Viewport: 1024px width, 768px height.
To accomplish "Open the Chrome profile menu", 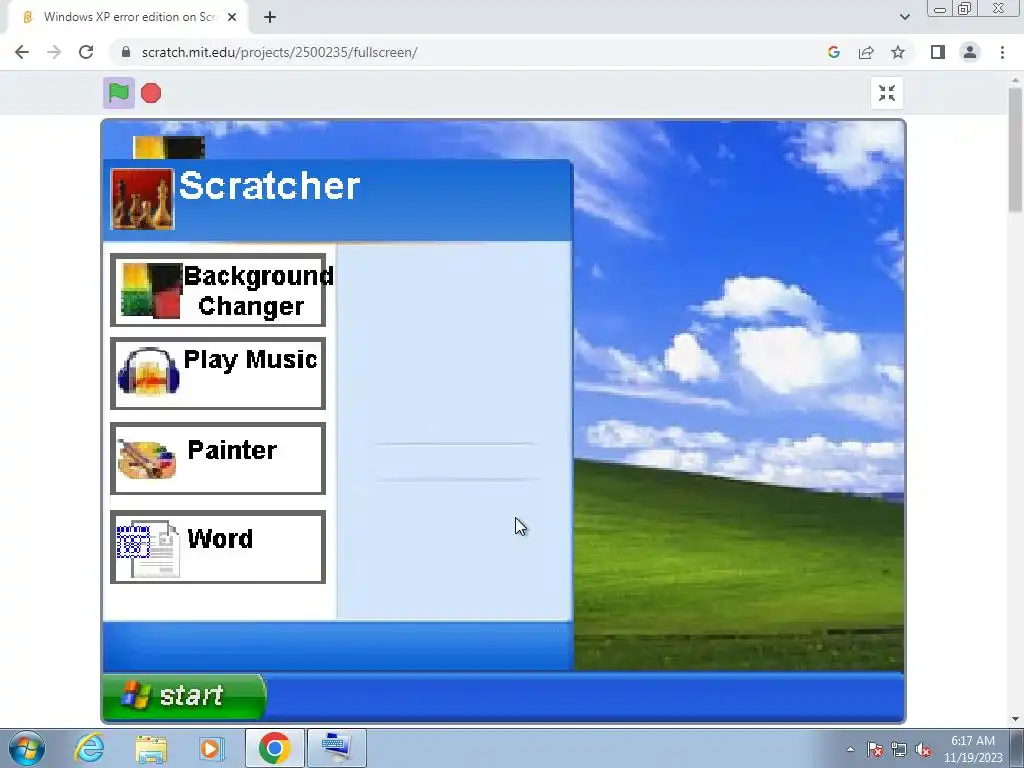I will point(970,52).
